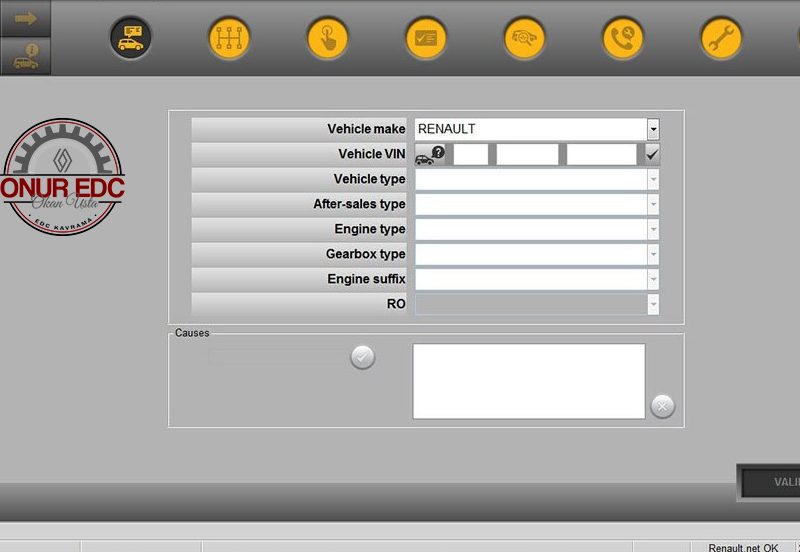Click the round validate cause checkmark
This screenshot has height=552, width=800.
pyautogui.click(x=363, y=357)
